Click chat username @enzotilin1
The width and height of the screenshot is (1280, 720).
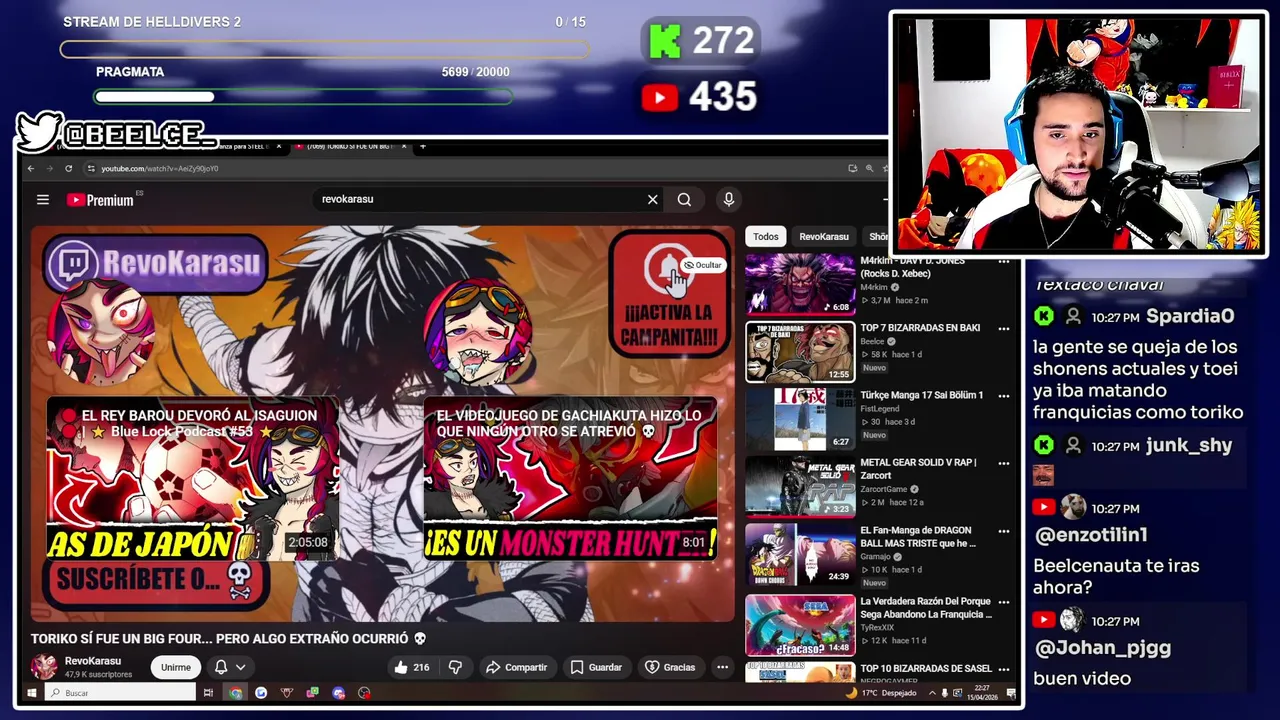click(1091, 535)
